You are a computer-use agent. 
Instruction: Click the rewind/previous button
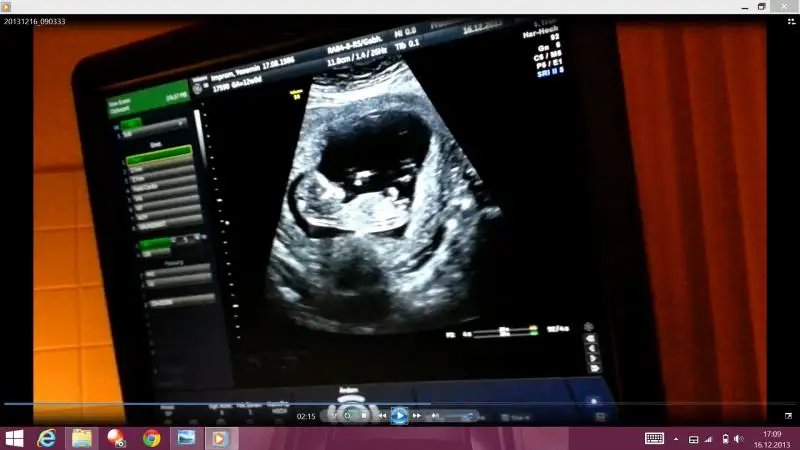point(382,416)
